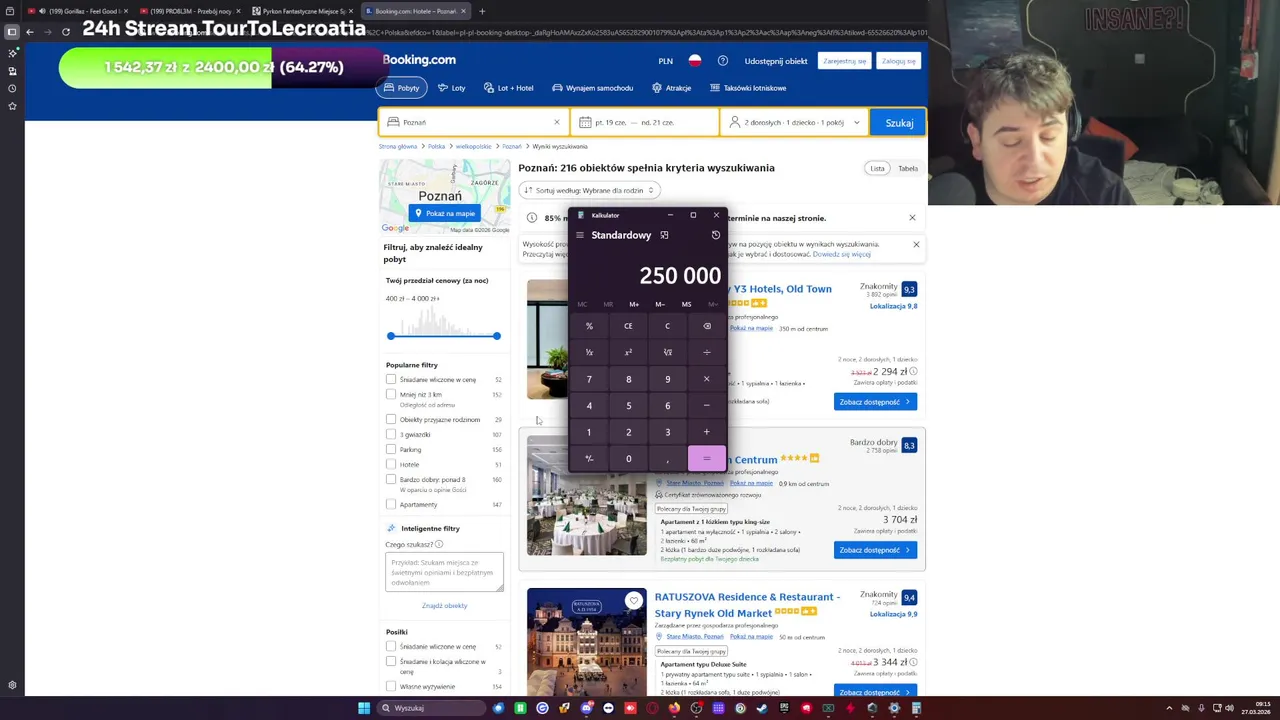This screenshot has width=1280, height=720.
Task: Switch results view to Lista
Action: coord(877,168)
